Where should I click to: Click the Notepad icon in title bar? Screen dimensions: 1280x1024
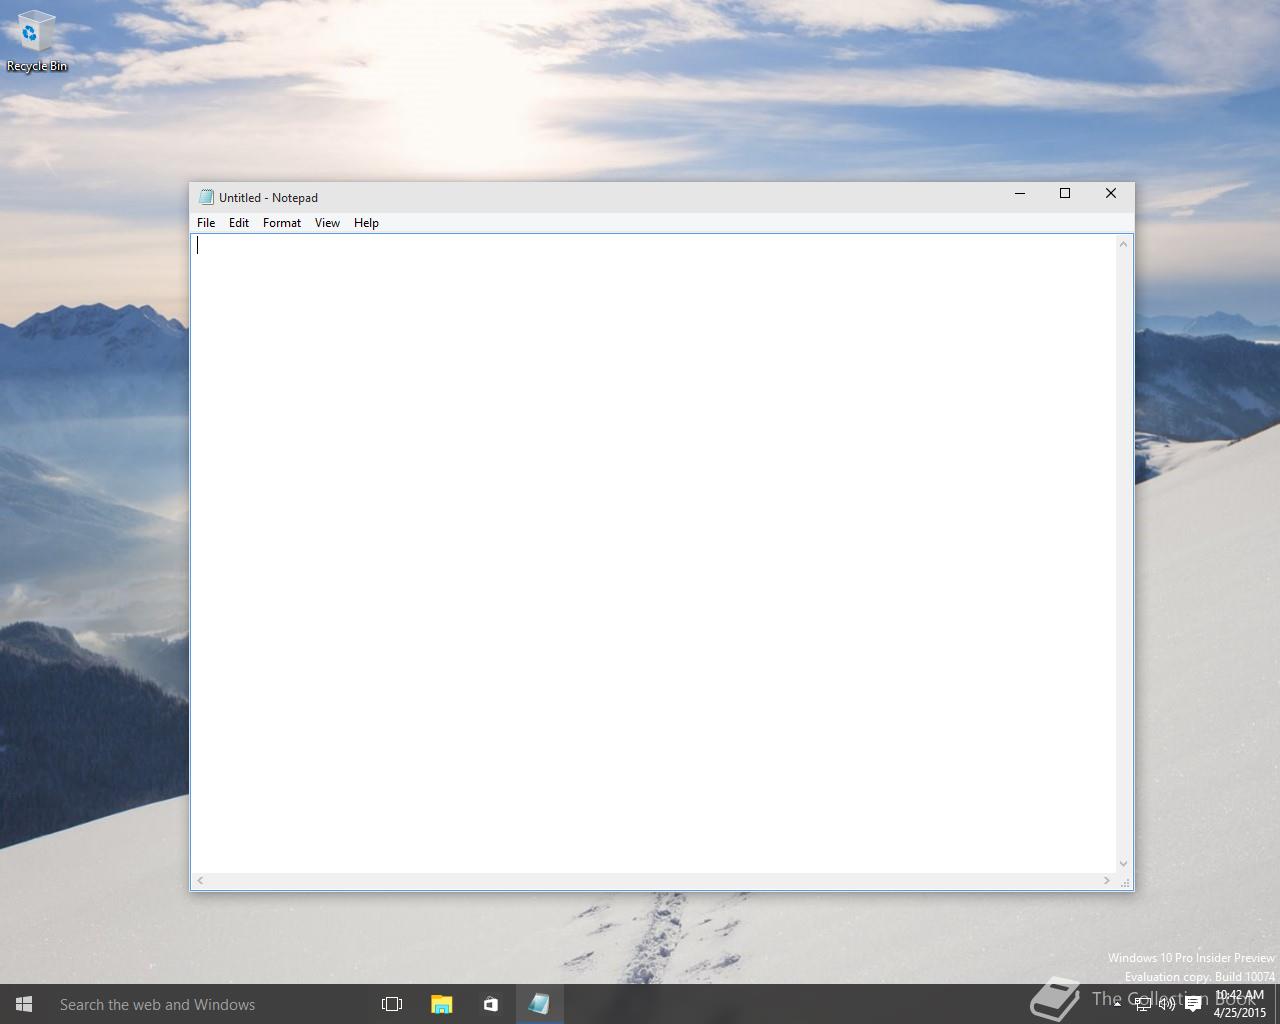pyautogui.click(x=206, y=197)
